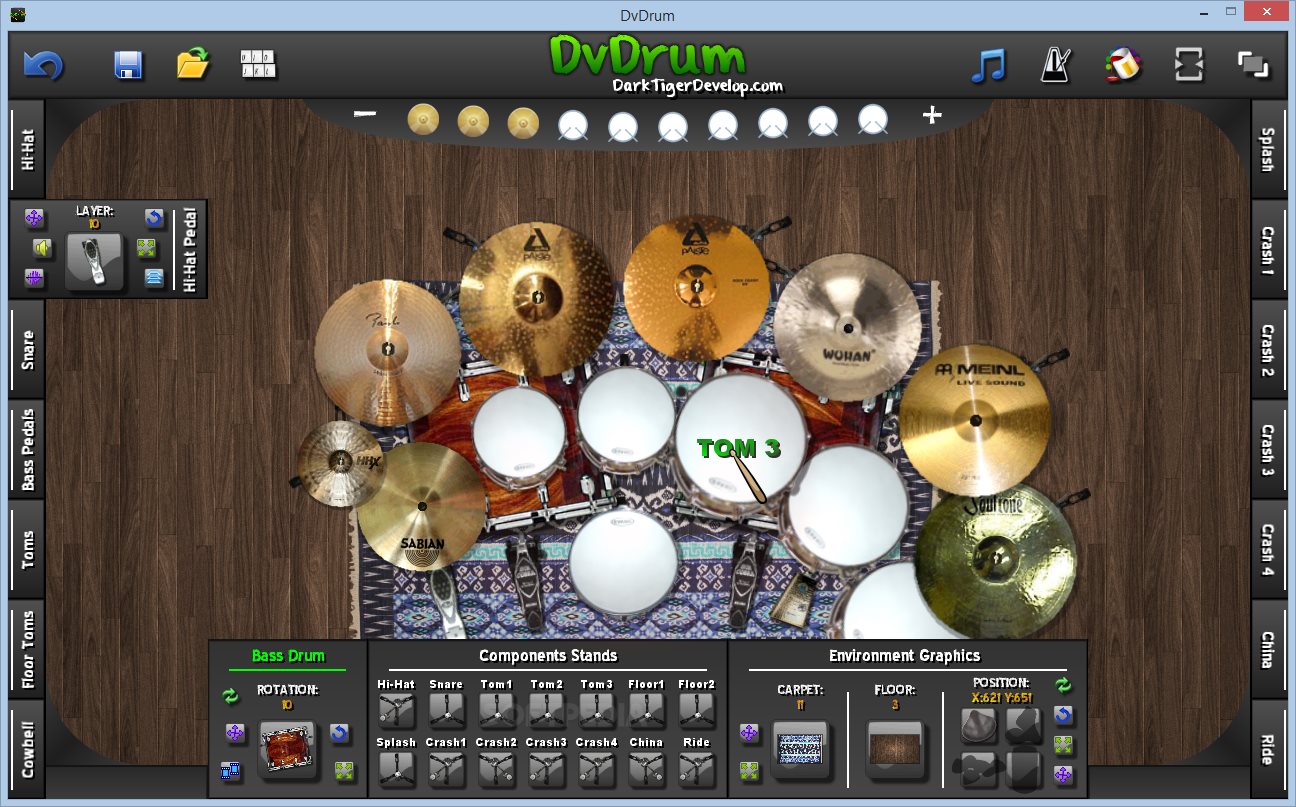Viewport: 1296px width, 807px height.
Task: Open the Crash 4 side tab
Action: pyautogui.click(x=1268, y=550)
